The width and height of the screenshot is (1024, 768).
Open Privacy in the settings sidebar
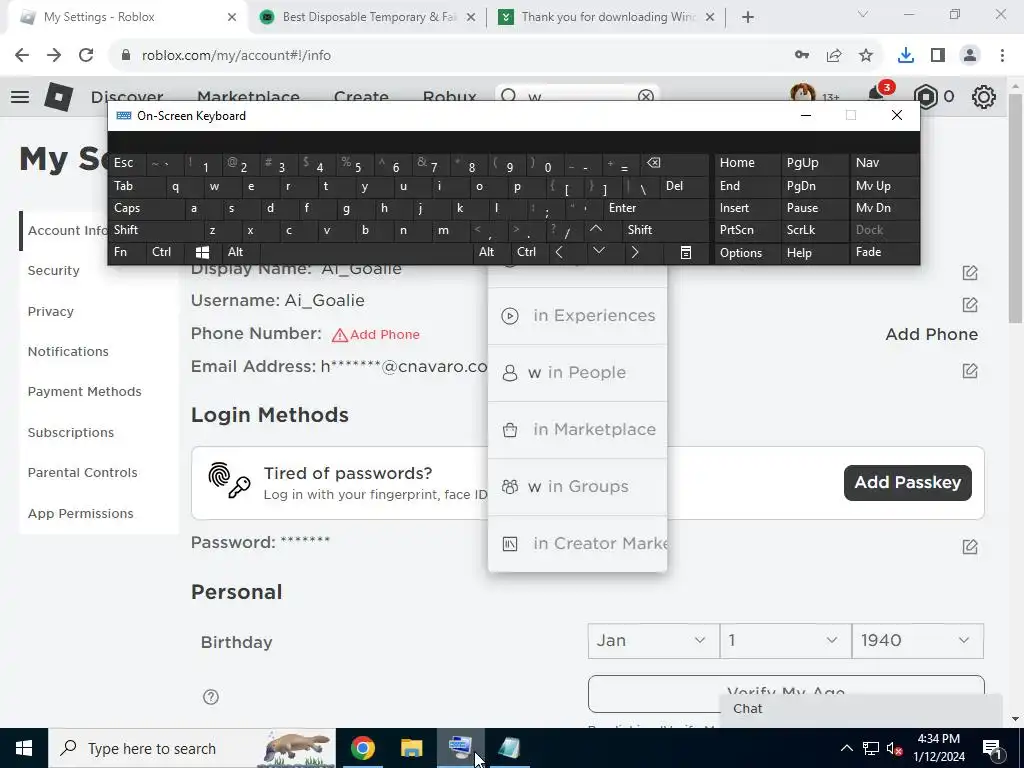(x=50, y=312)
